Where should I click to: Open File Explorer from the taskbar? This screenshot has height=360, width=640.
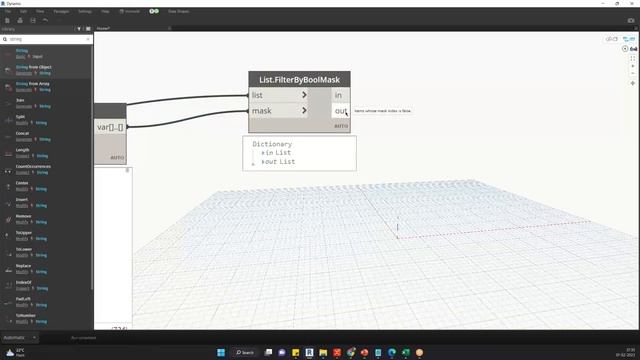pos(323,352)
